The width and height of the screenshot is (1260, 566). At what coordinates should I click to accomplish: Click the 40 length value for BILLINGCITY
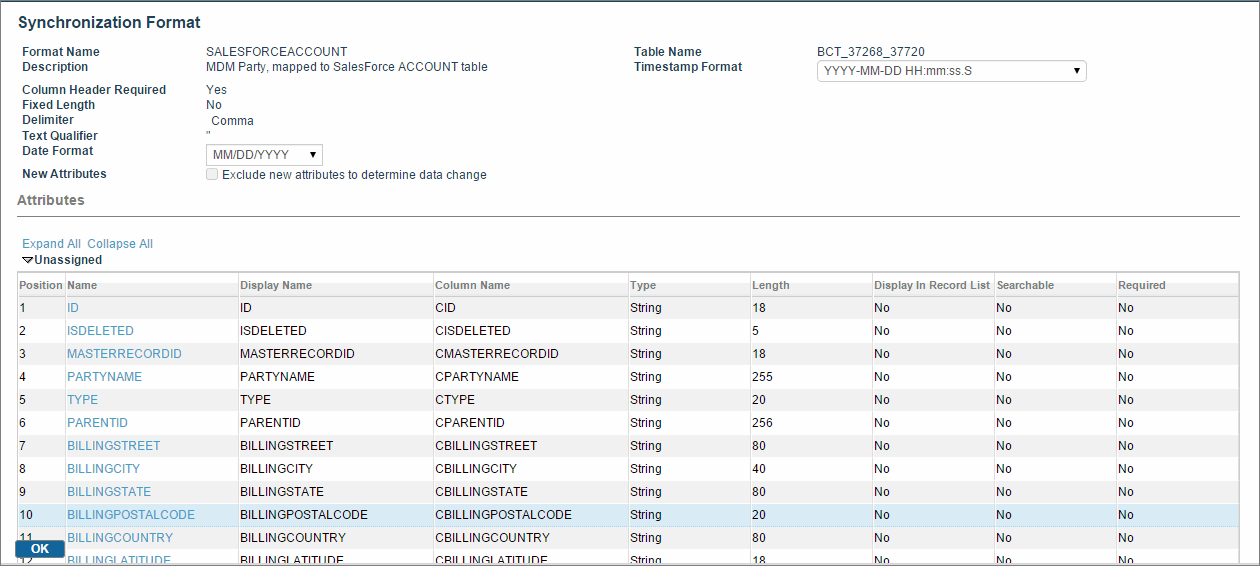(x=759, y=469)
